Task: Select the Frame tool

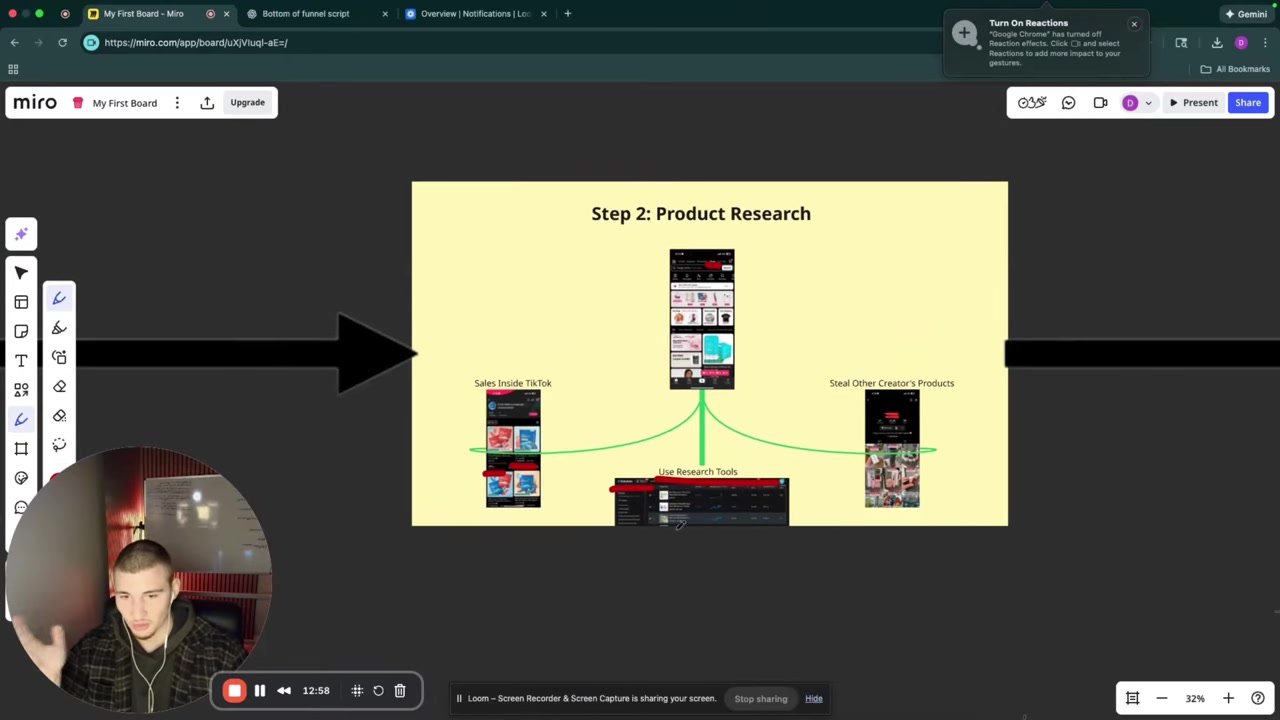Action: [21, 448]
